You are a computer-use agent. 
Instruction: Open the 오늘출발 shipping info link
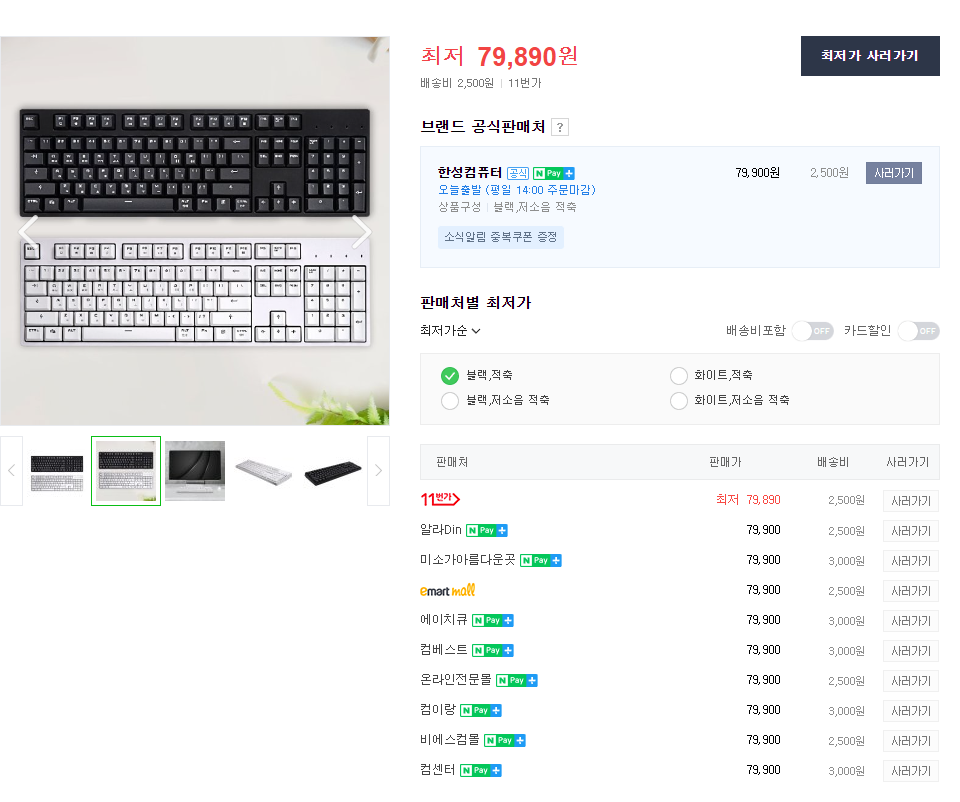517,190
